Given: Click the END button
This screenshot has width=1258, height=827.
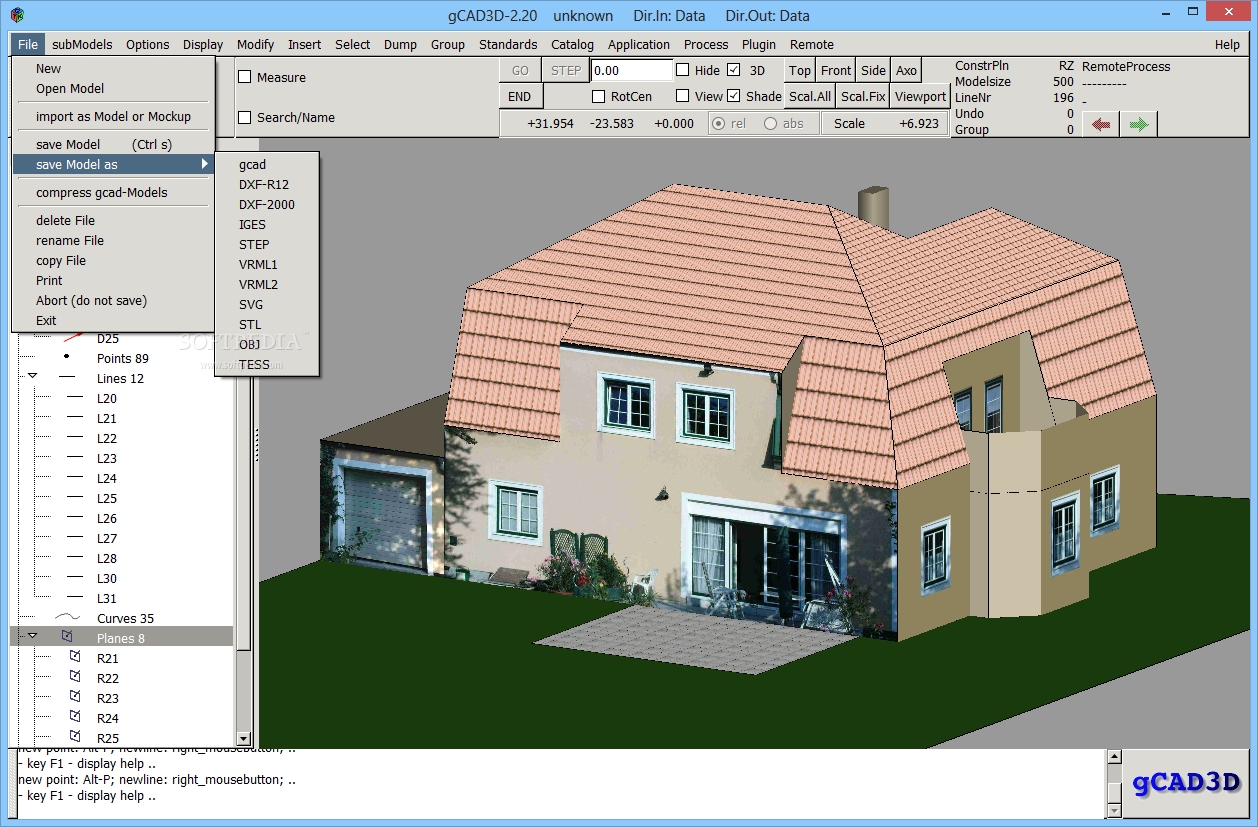Looking at the screenshot, I should [520, 96].
